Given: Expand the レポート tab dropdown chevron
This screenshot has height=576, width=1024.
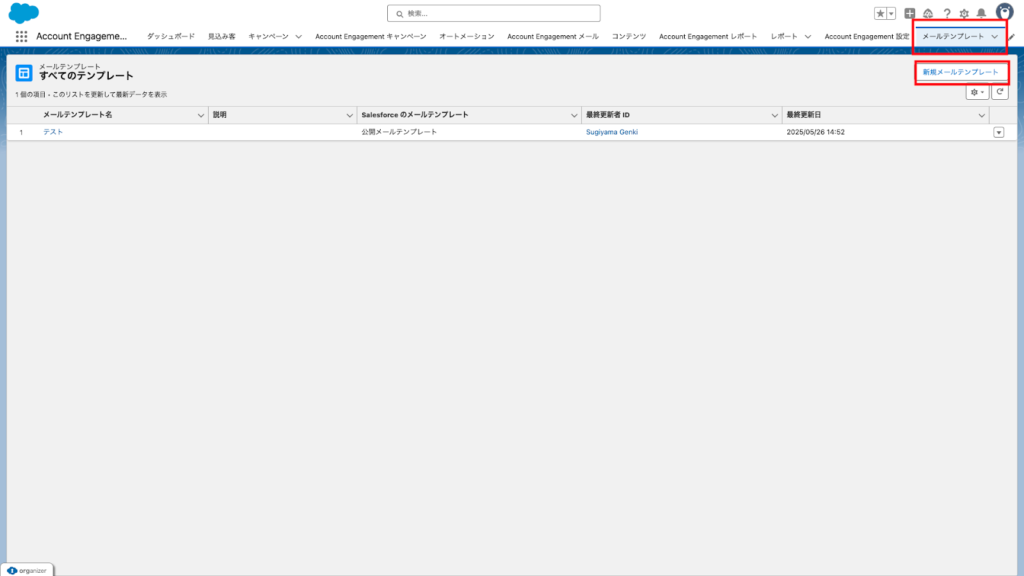Looking at the screenshot, I should pos(808,37).
